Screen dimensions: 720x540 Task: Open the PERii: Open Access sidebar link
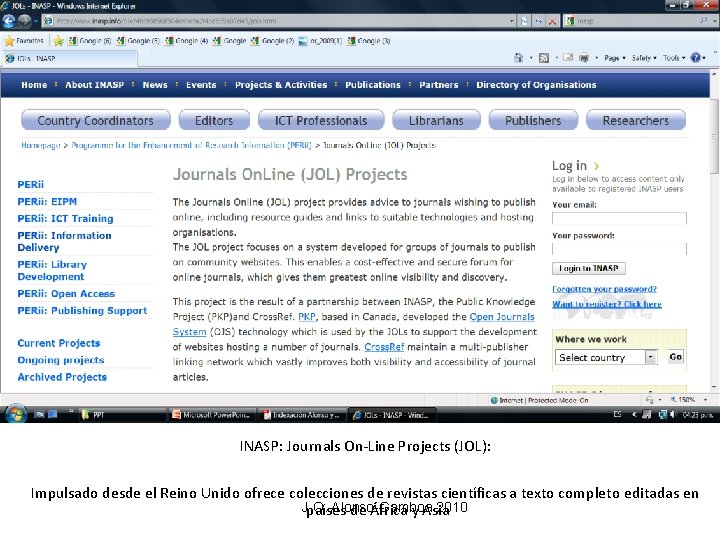point(66,293)
